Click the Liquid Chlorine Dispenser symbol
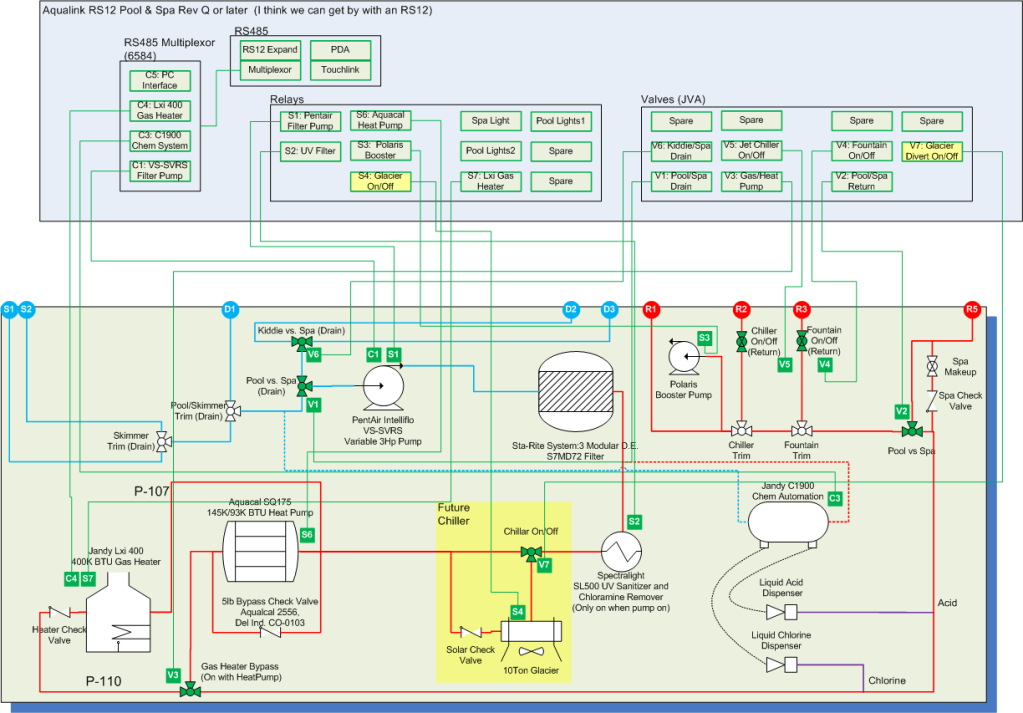 782,665
